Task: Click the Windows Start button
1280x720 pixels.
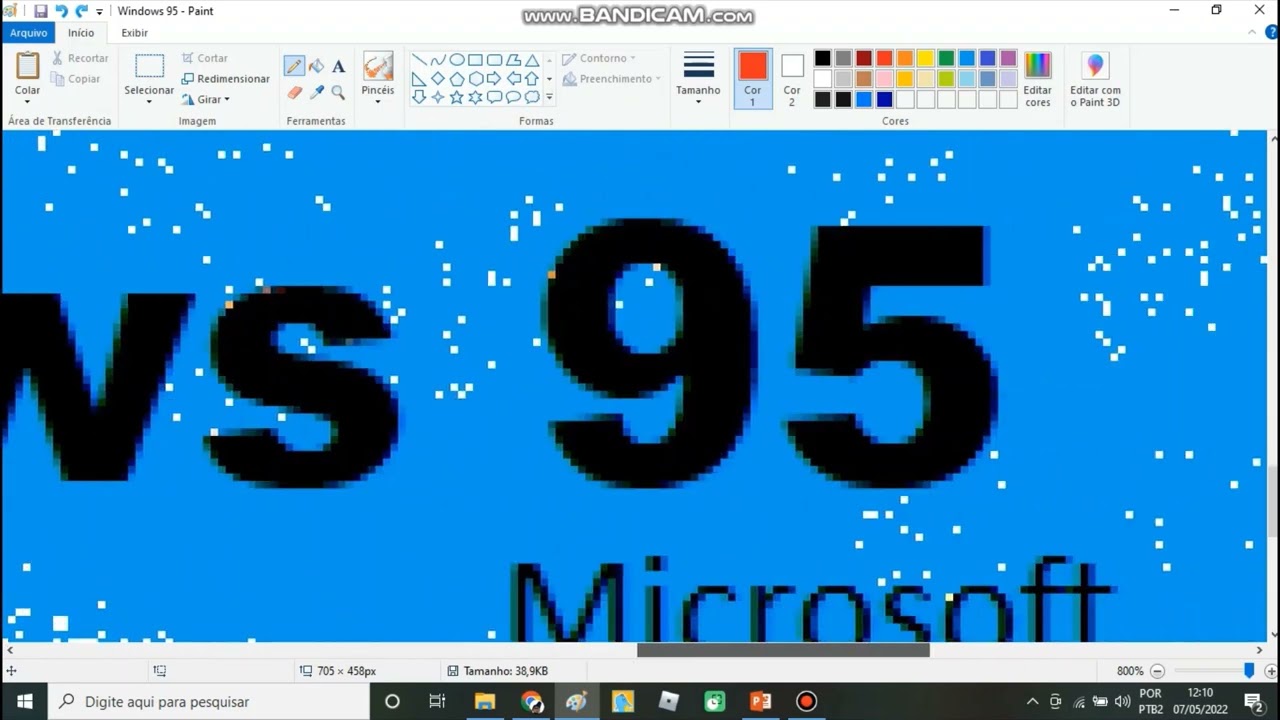Action: coord(24,701)
